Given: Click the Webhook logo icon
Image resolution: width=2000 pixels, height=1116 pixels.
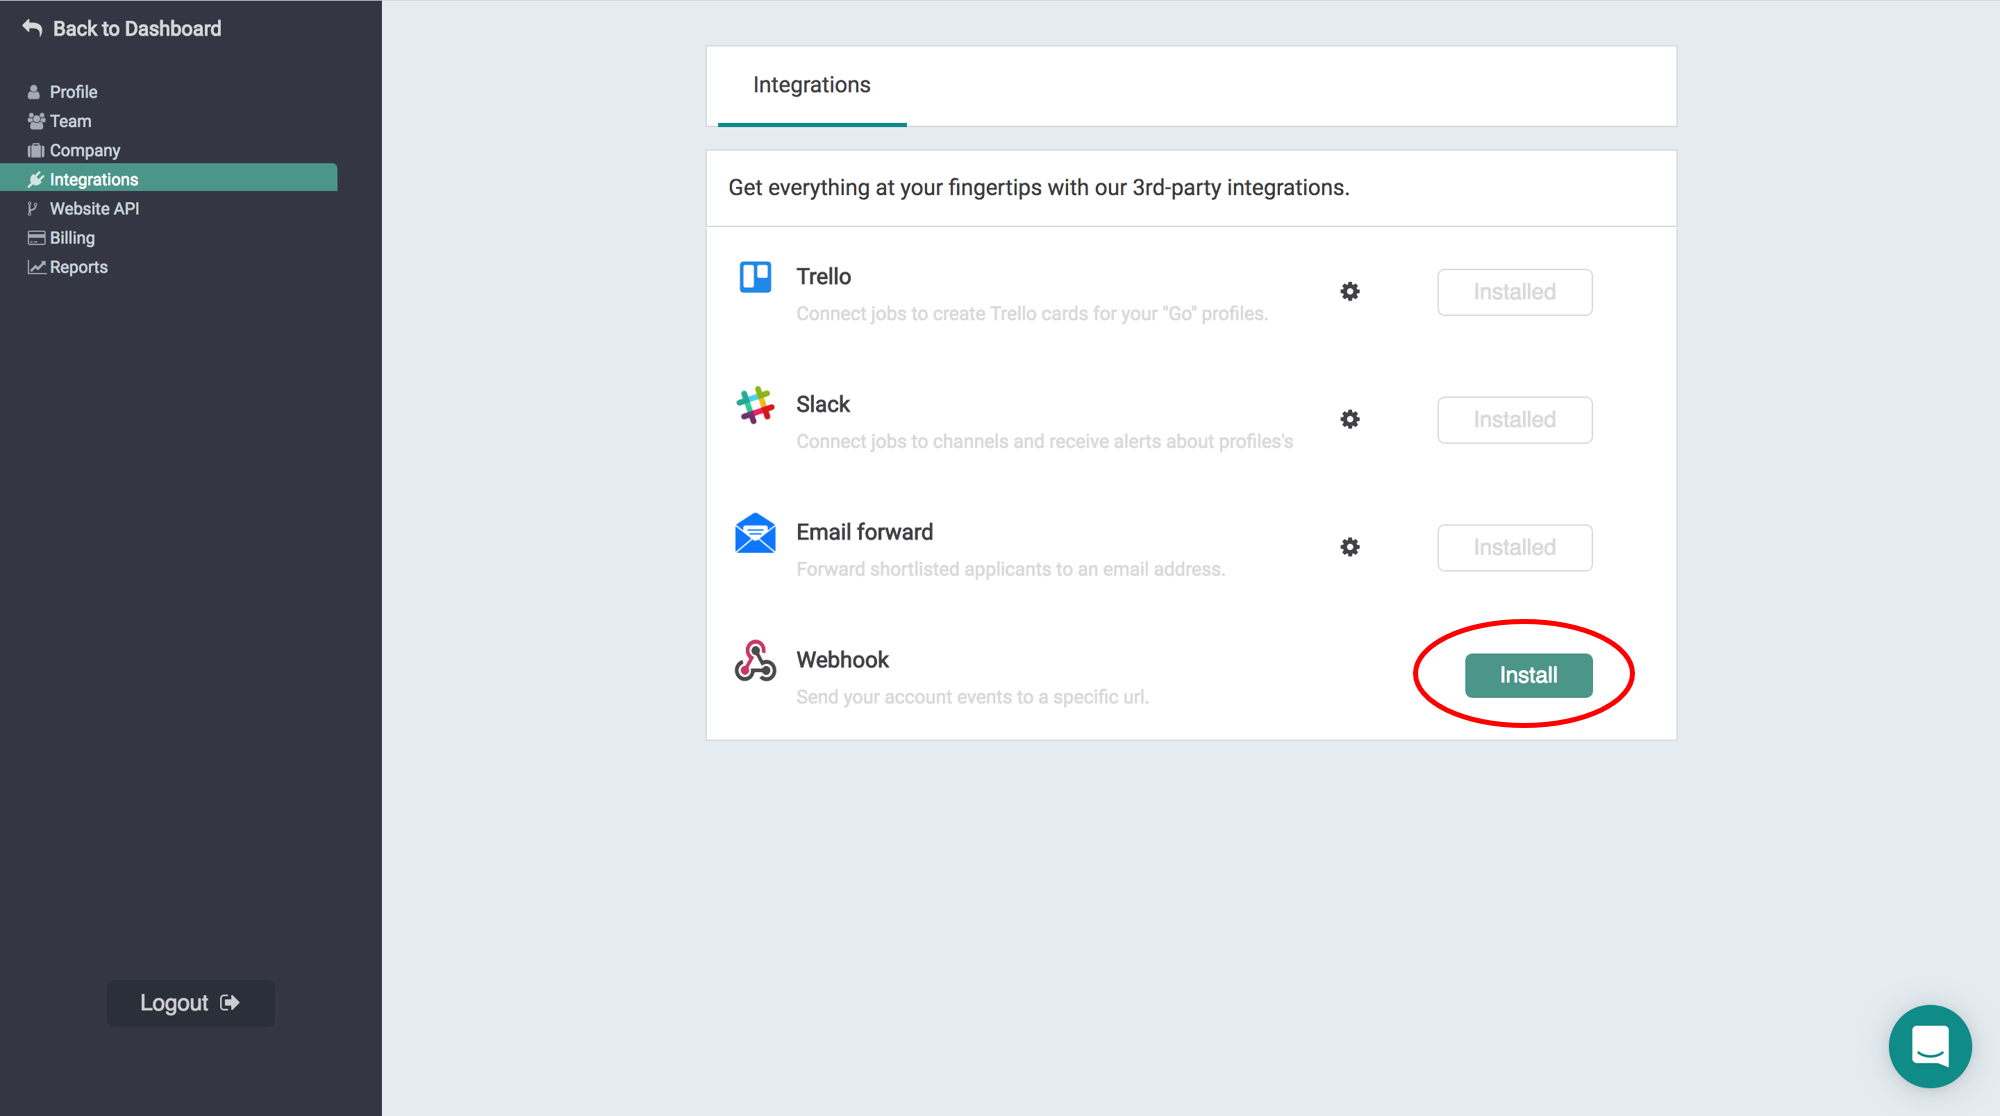Looking at the screenshot, I should click(x=755, y=661).
